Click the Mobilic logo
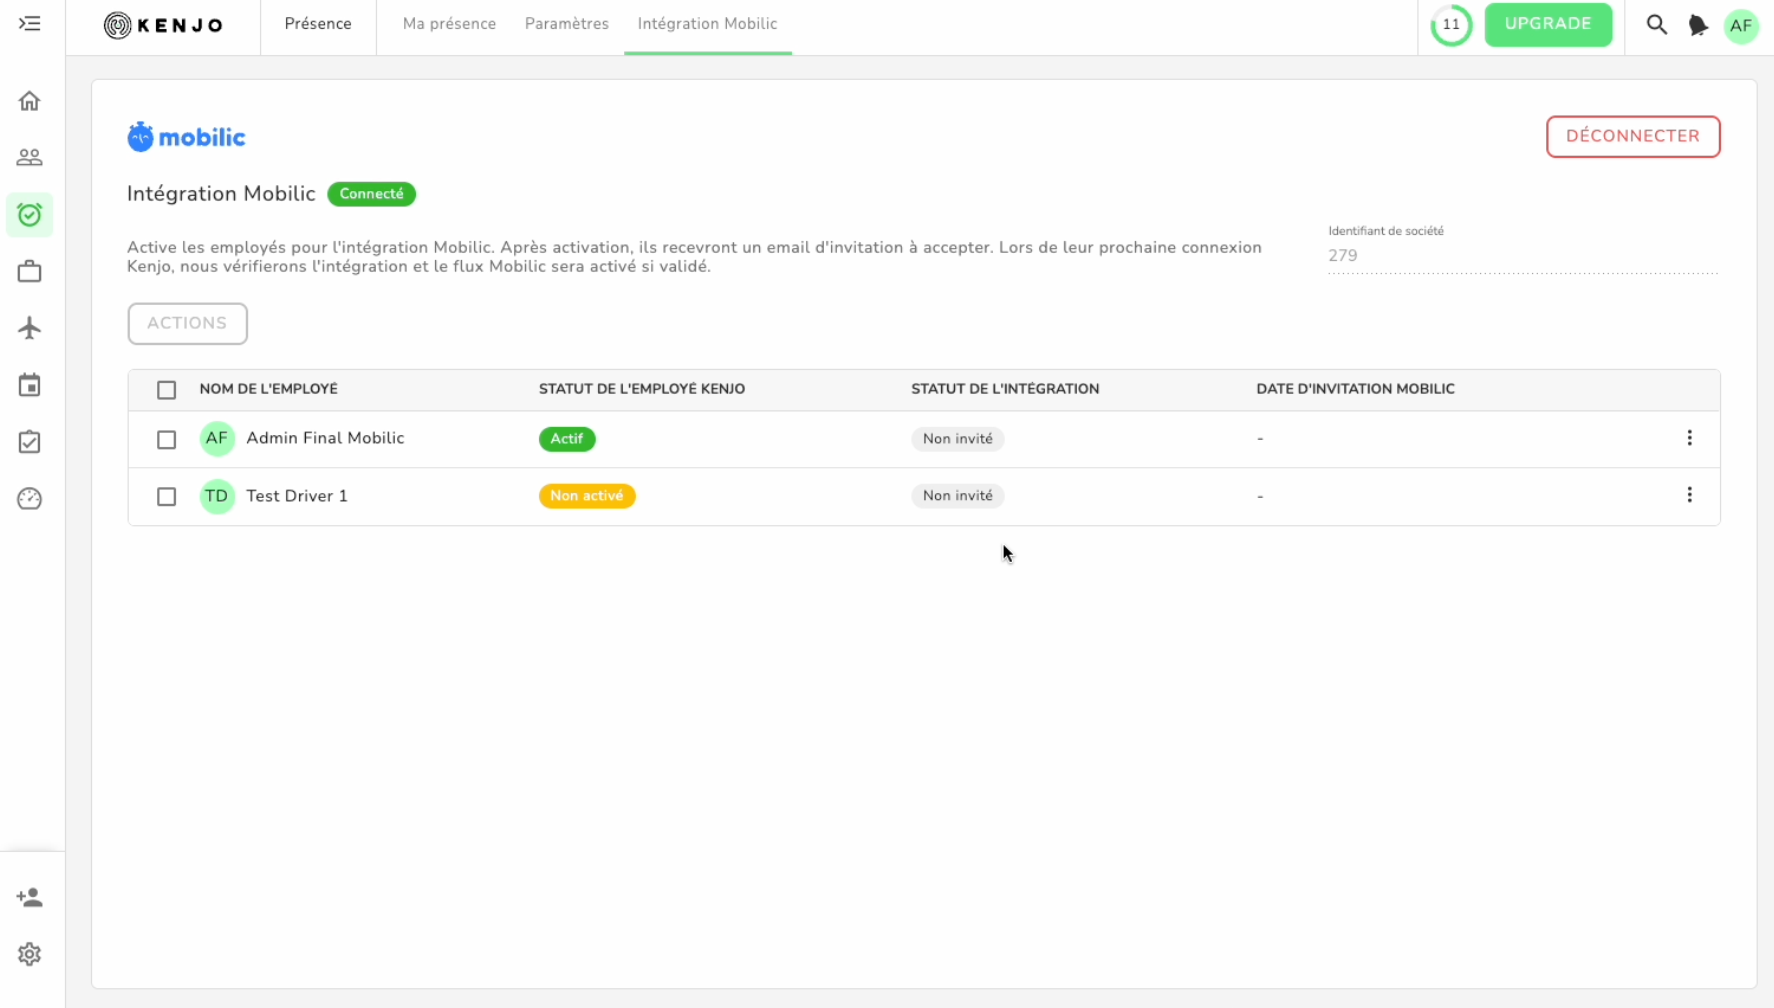This screenshot has width=1774, height=1008. [x=186, y=137]
